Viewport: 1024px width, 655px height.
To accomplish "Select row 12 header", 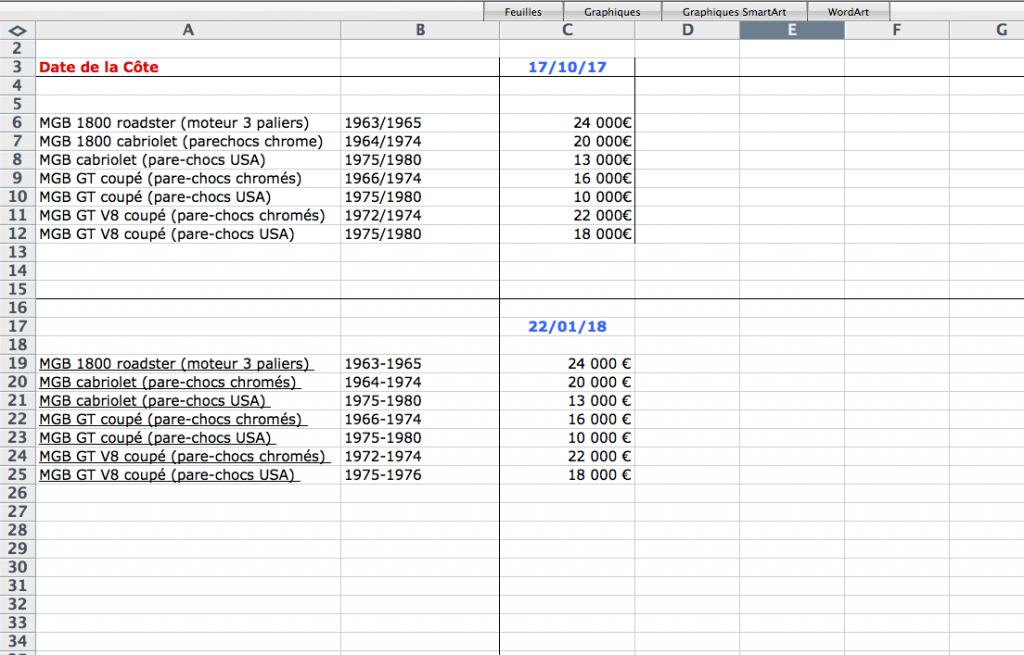I will click(x=18, y=234).
